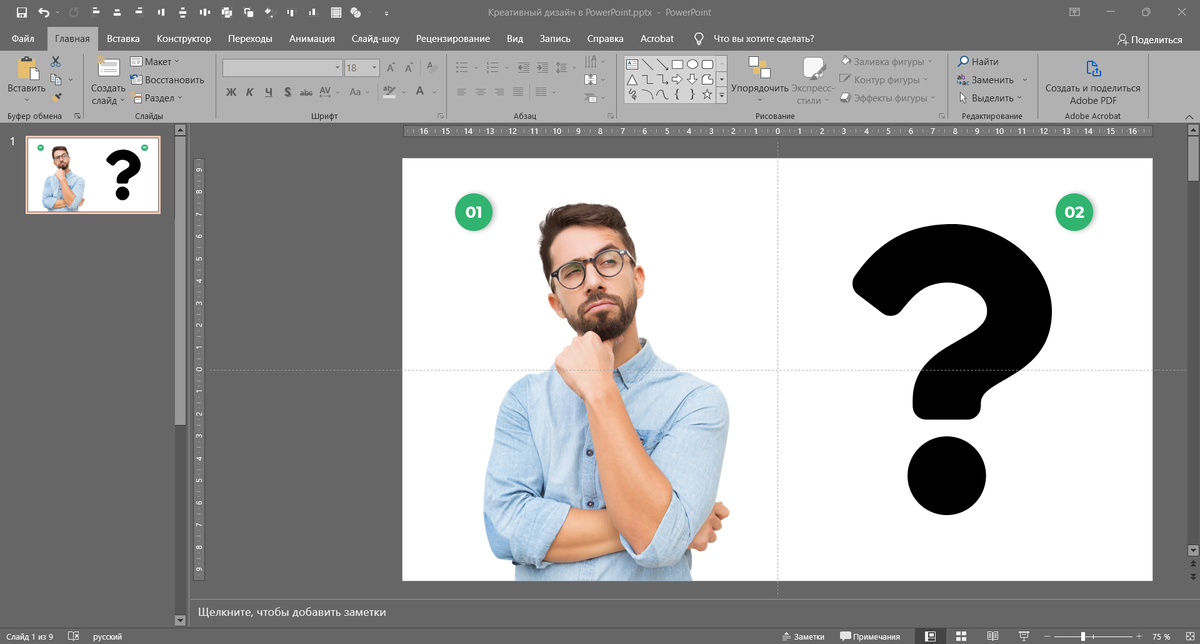Screen dimensions: 1200x644
Task: Select the text box shape in gallery
Action: click(x=632, y=64)
